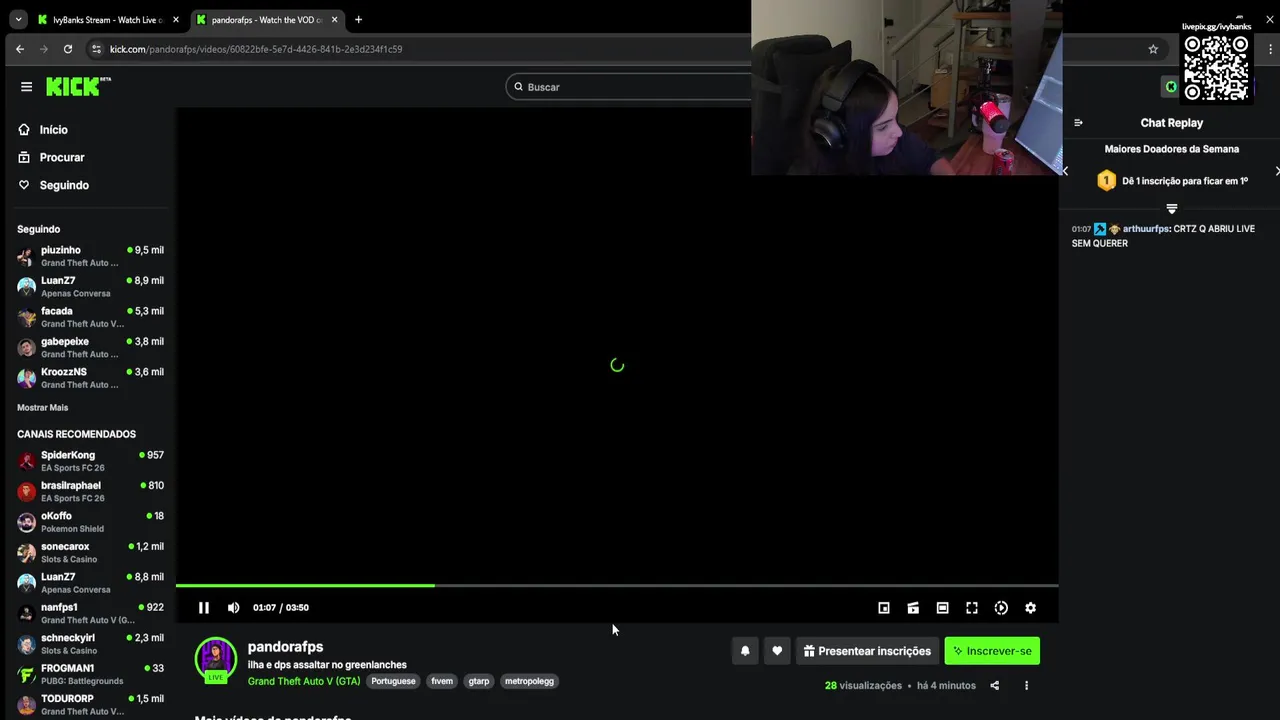Pause the video playback
The image size is (1280, 720).
(x=204, y=608)
